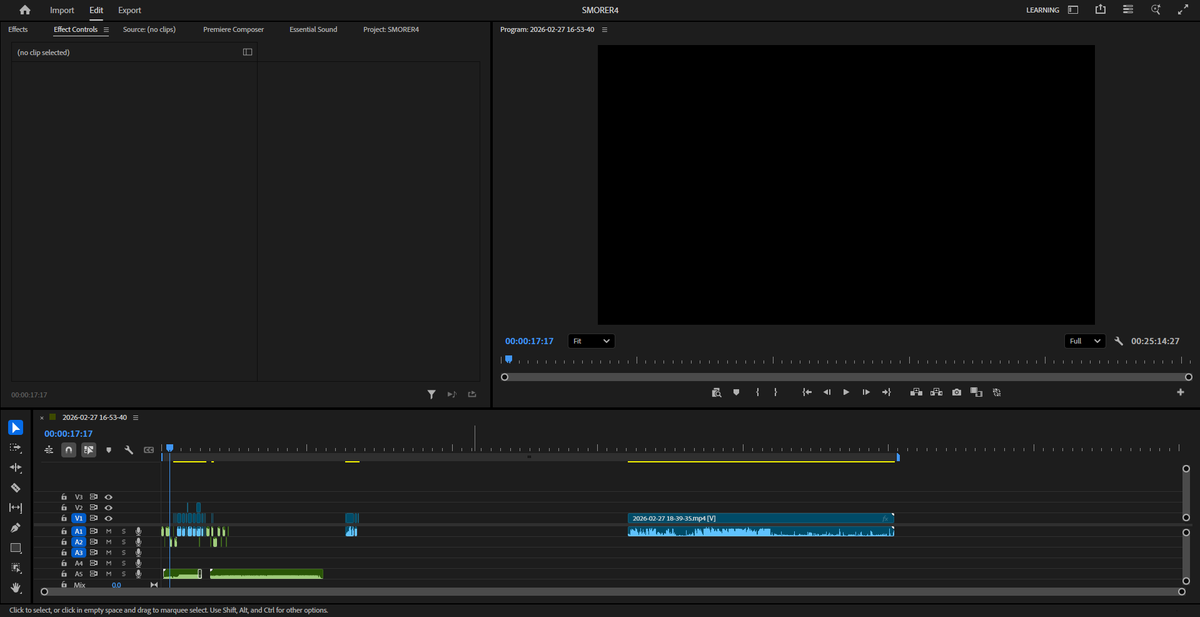
Task: Select the 2026-02-27 18-39-35.mp4 video clip
Action: [760, 518]
